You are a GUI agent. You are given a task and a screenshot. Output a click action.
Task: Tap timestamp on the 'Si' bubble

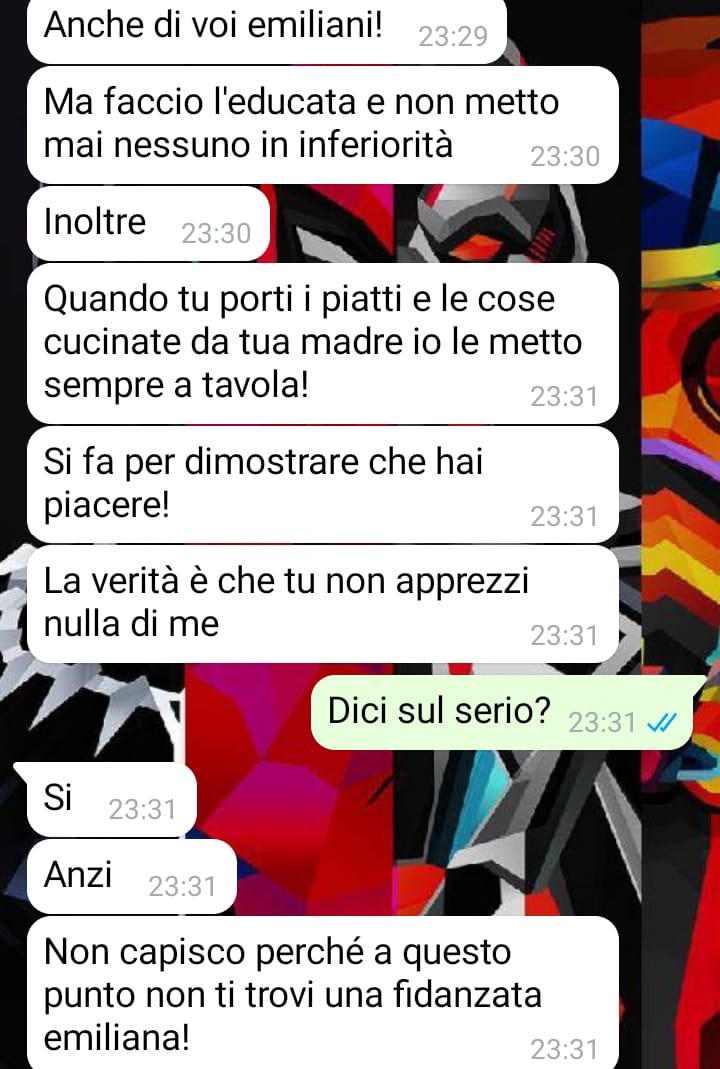click(x=142, y=810)
